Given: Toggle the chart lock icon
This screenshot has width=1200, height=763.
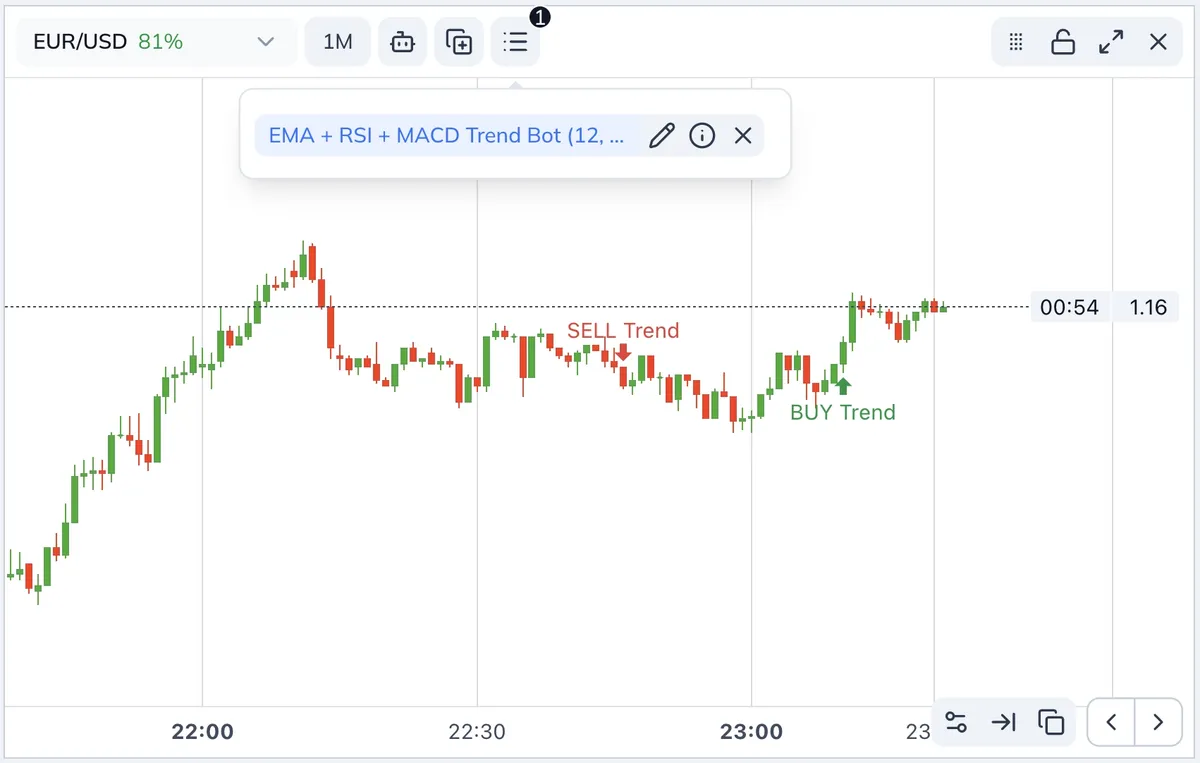Looking at the screenshot, I should click(x=1063, y=42).
